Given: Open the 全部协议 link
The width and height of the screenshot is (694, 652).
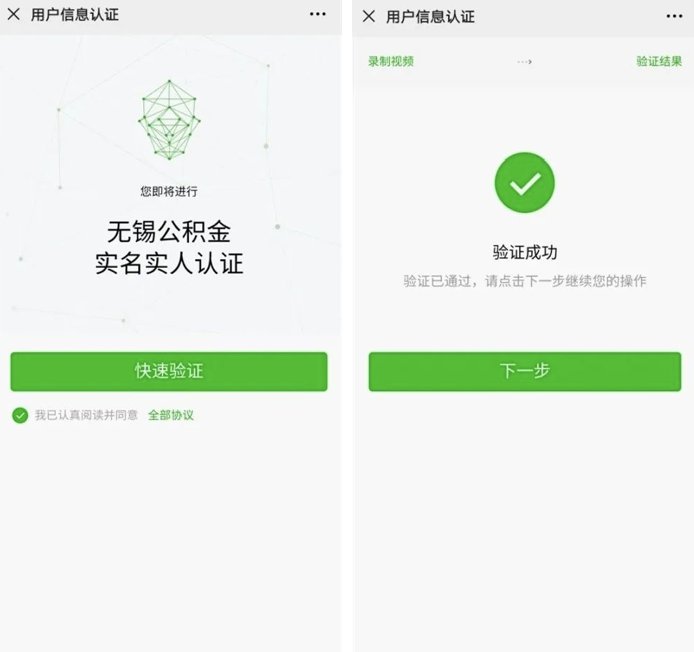Looking at the screenshot, I should pyautogui.click(x=171, y=415).
